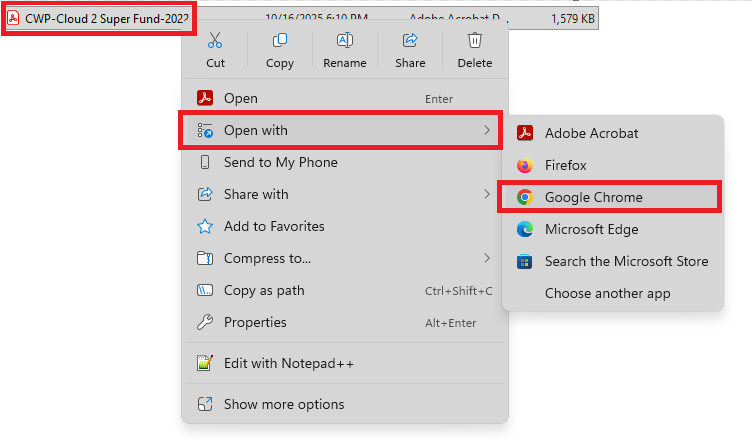Click the Copy icon in context menu
This screenshot has height=440, width=752.
[x=280, y=41]
